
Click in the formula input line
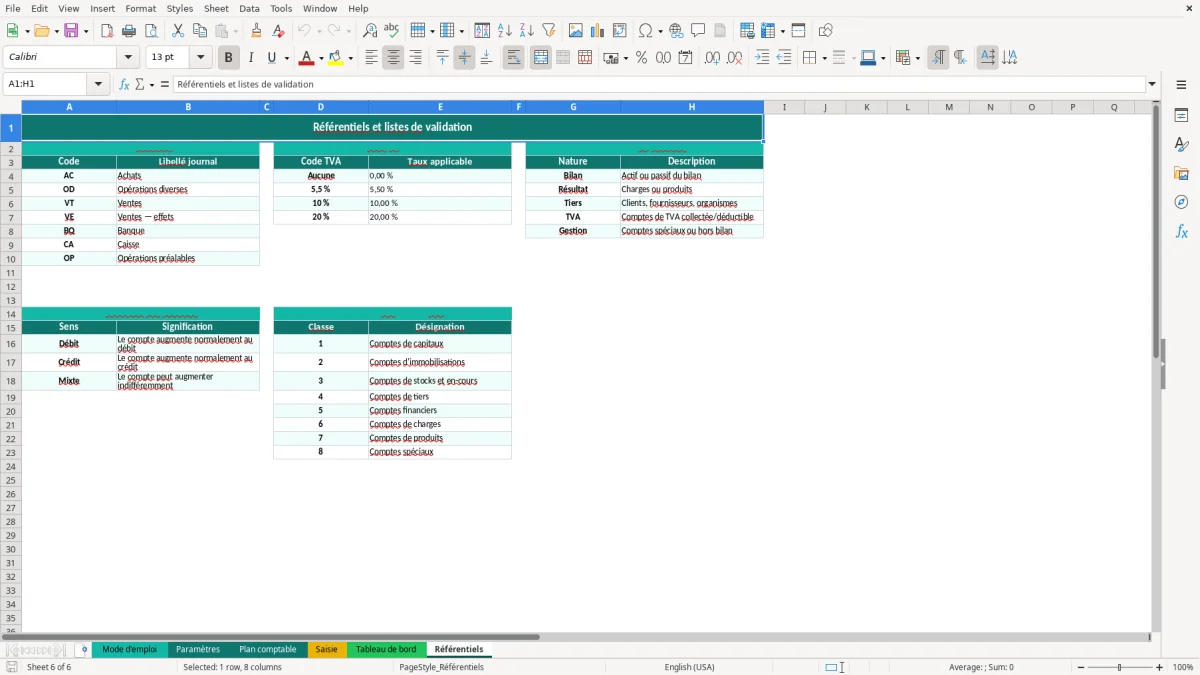click(x=658, y=85)
